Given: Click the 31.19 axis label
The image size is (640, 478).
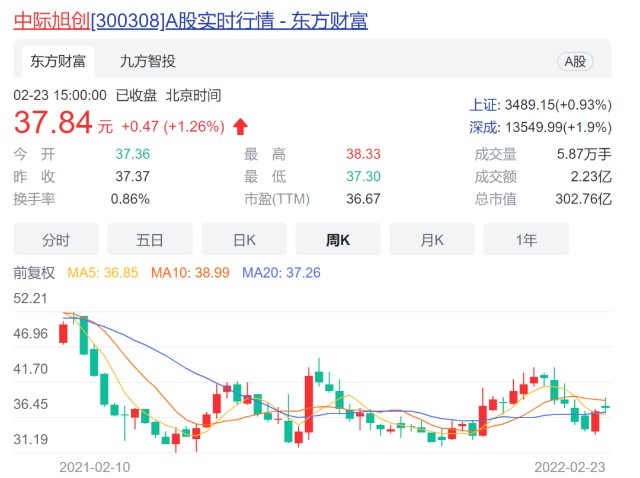Looking at the screenshot, I should [x=30, y=440].
